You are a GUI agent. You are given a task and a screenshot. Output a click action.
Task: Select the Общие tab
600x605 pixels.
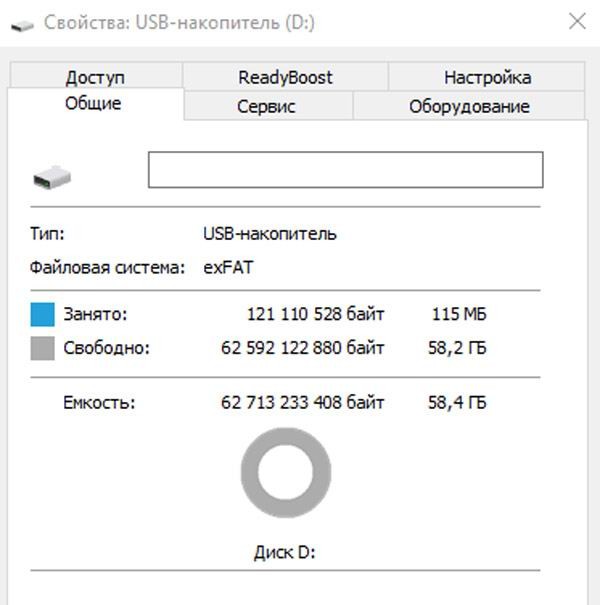93,104
